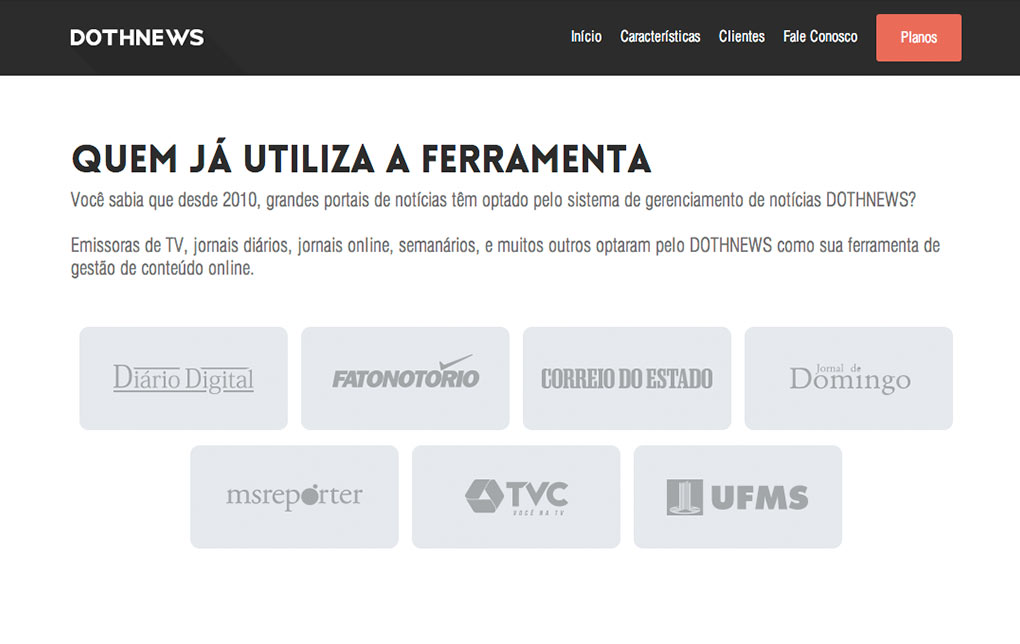Go to Características in the navigation
1020x644 pixels.
[660, 36]
